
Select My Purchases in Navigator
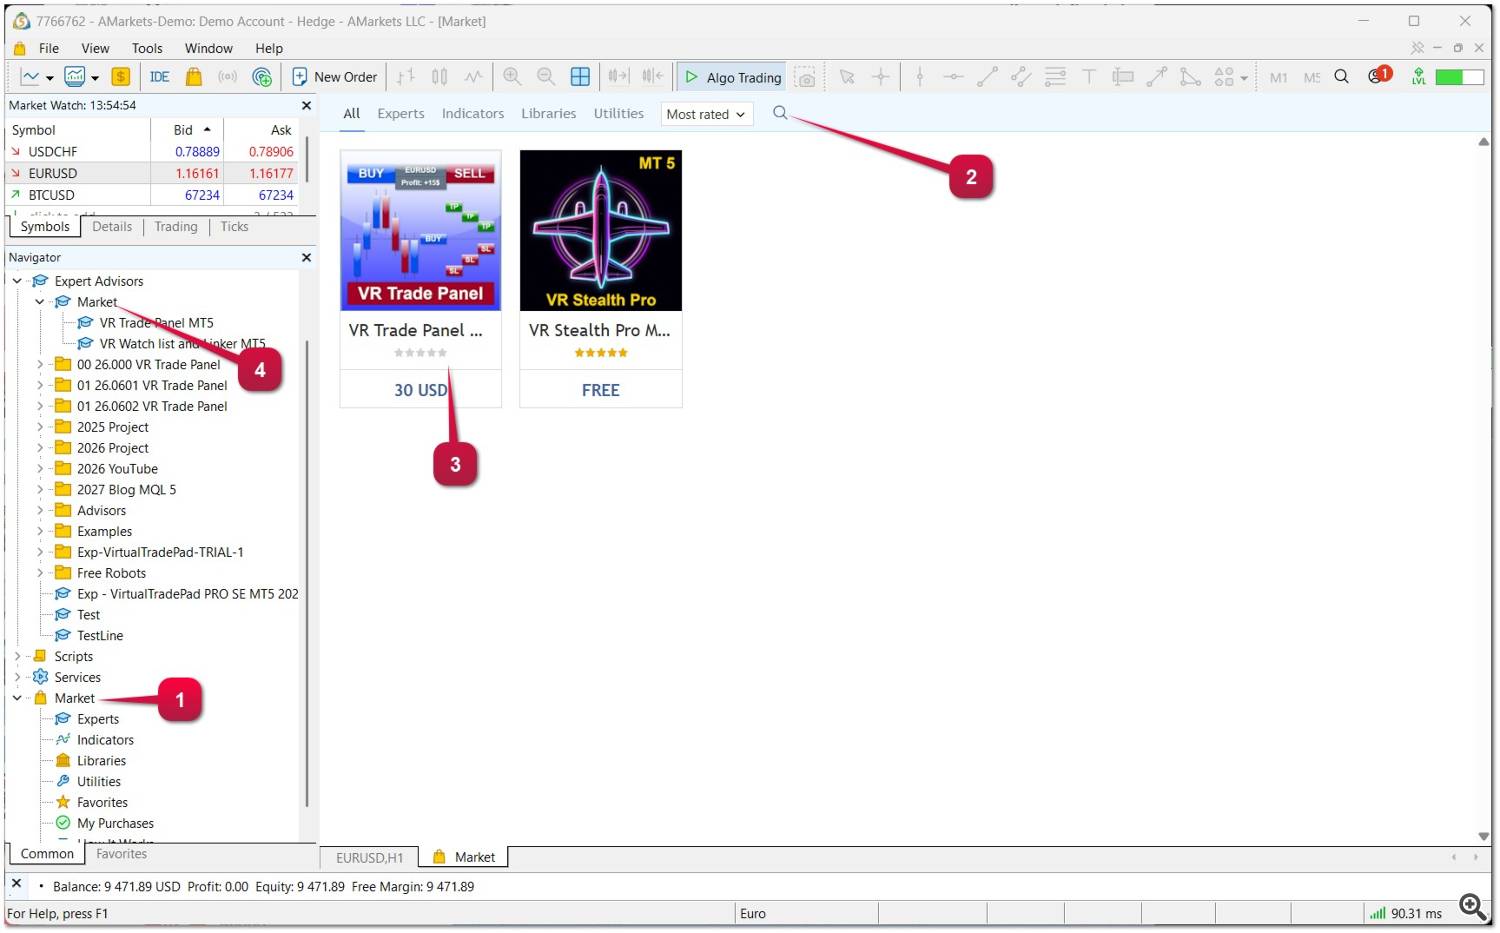[115, 823]
